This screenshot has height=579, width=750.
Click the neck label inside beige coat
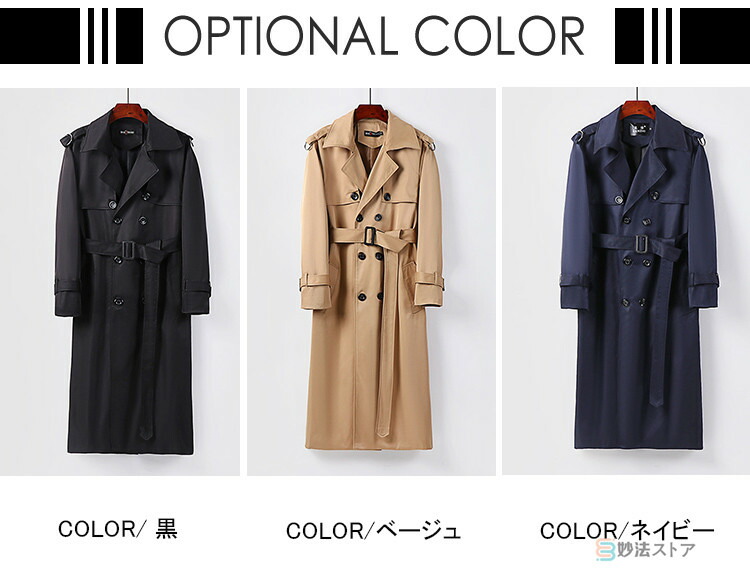(x=375, y=134)
